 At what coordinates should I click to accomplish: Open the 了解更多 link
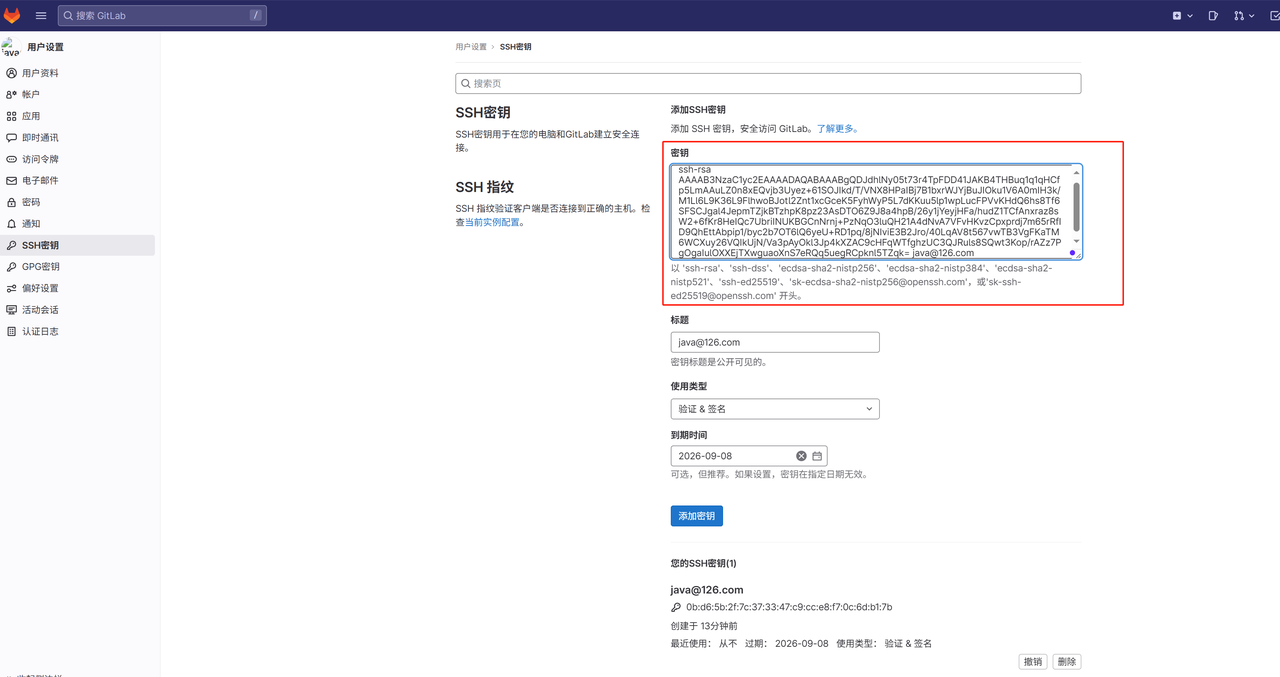(x=837, y=129)
